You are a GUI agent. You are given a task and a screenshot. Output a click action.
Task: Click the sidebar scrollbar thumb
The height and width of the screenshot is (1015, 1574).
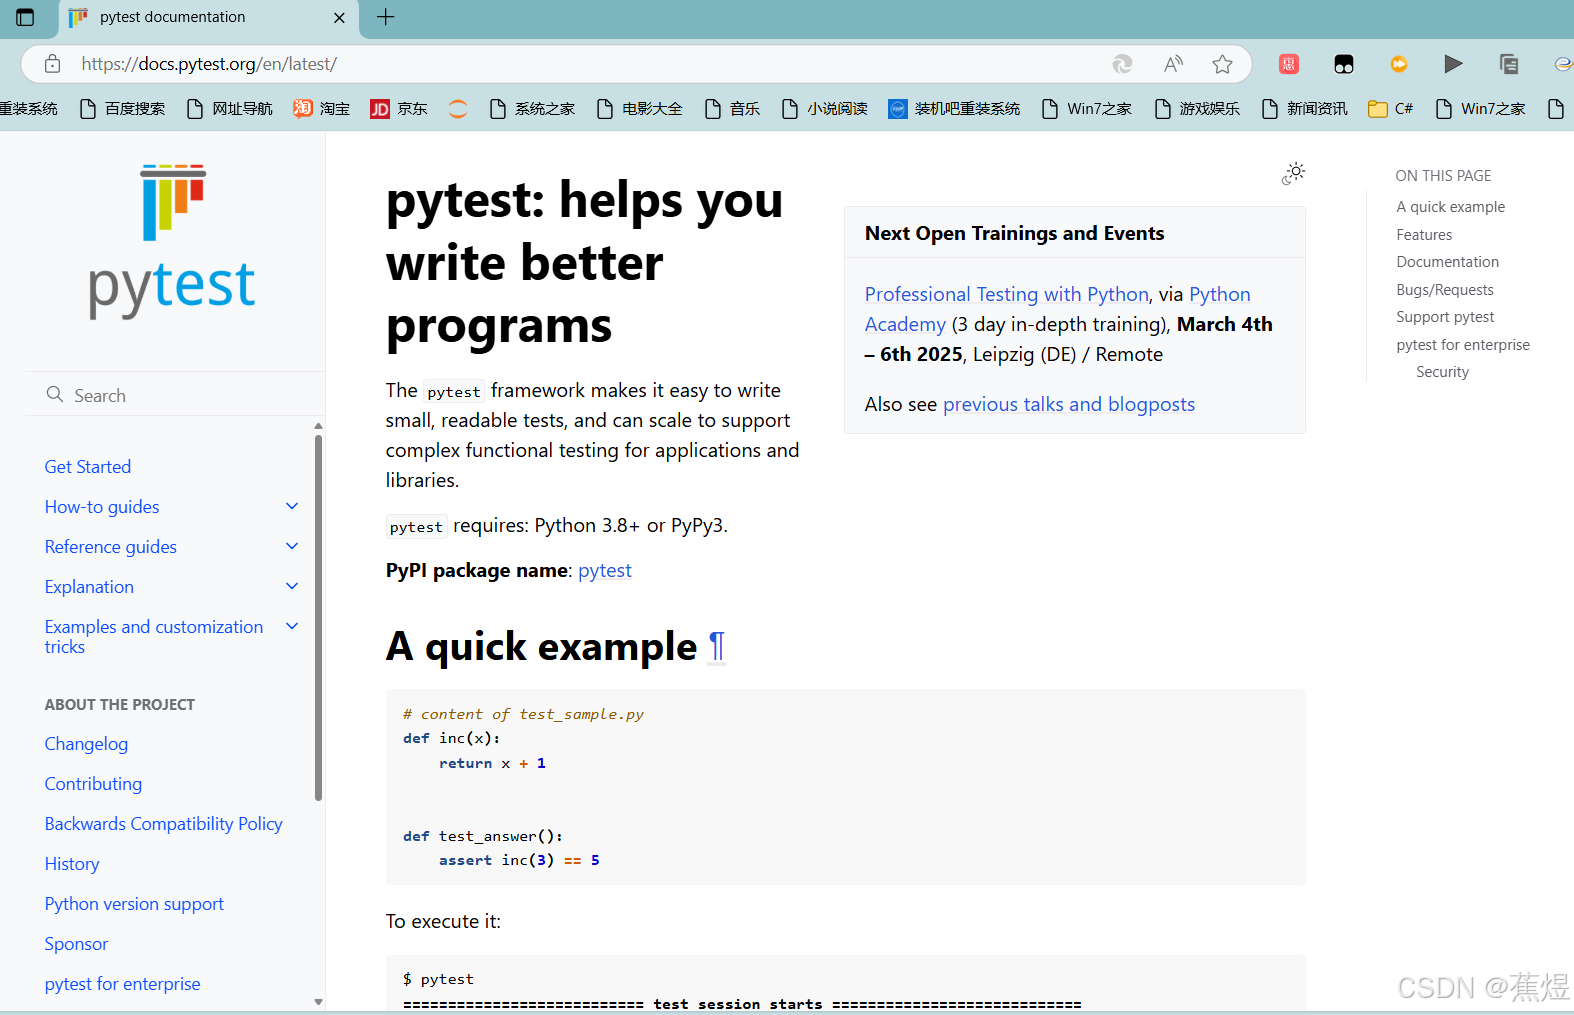pos(318,617)
